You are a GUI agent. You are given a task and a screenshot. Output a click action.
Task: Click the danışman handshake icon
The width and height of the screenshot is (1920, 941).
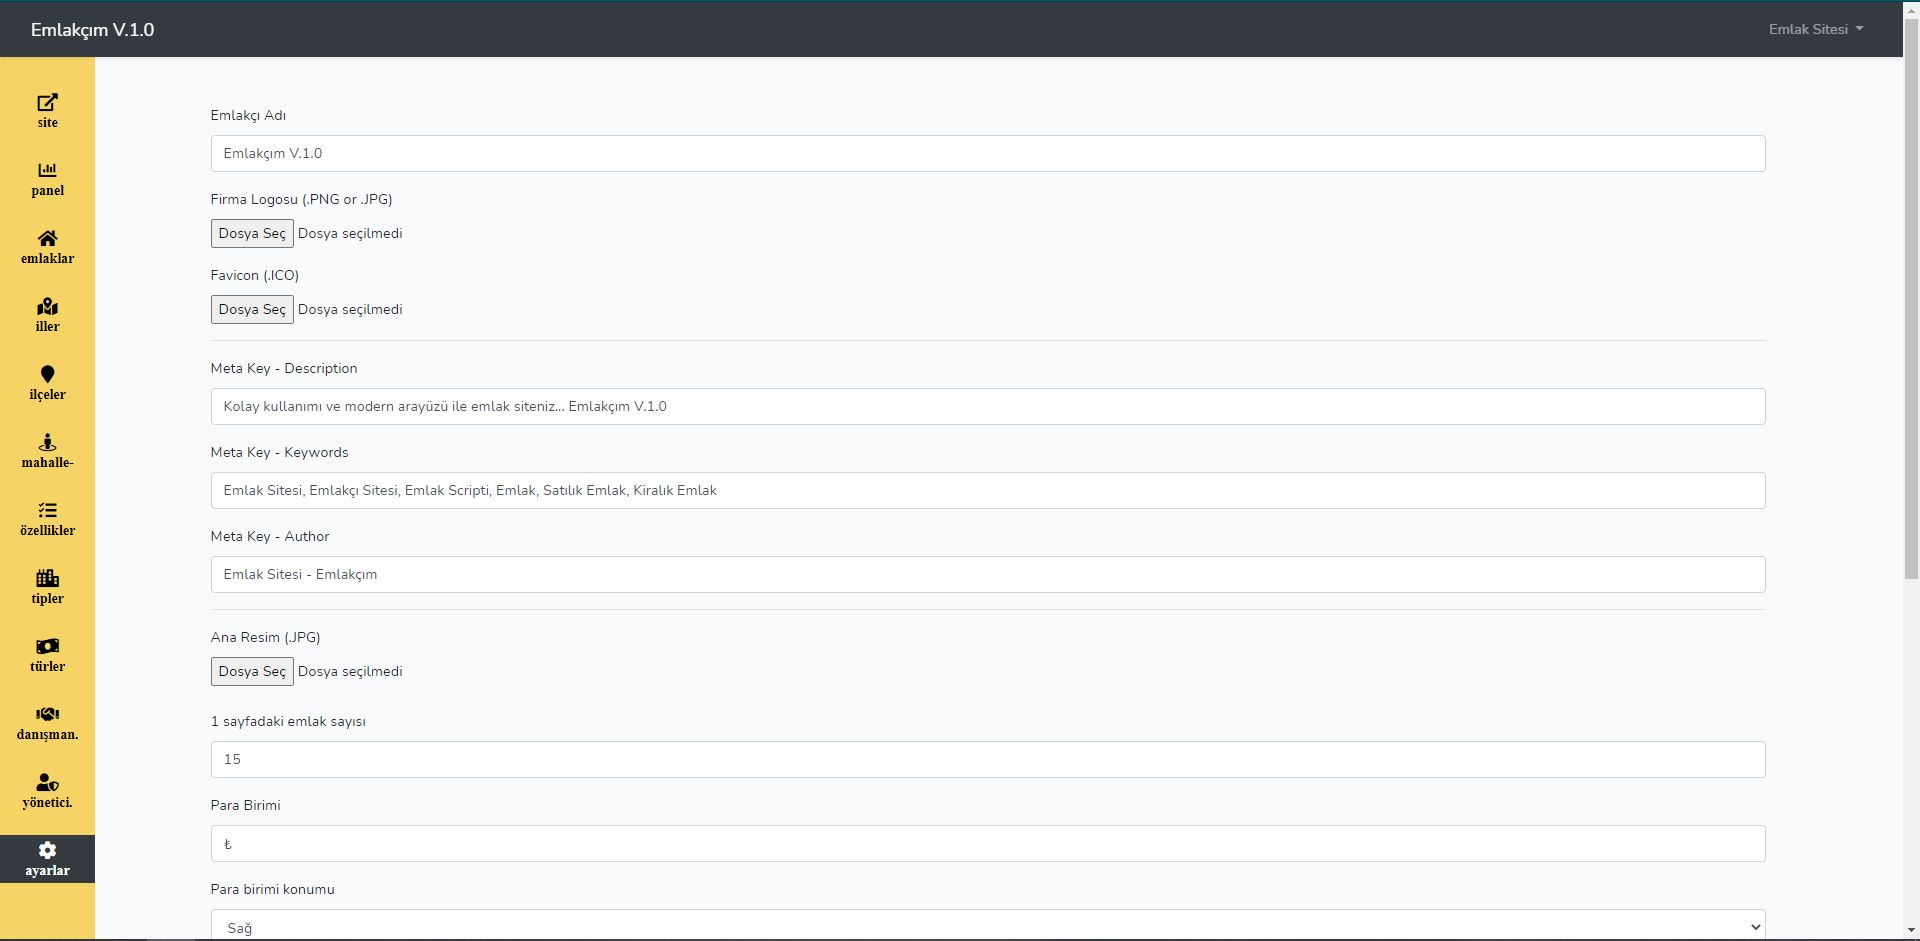(x=47, y=714)
